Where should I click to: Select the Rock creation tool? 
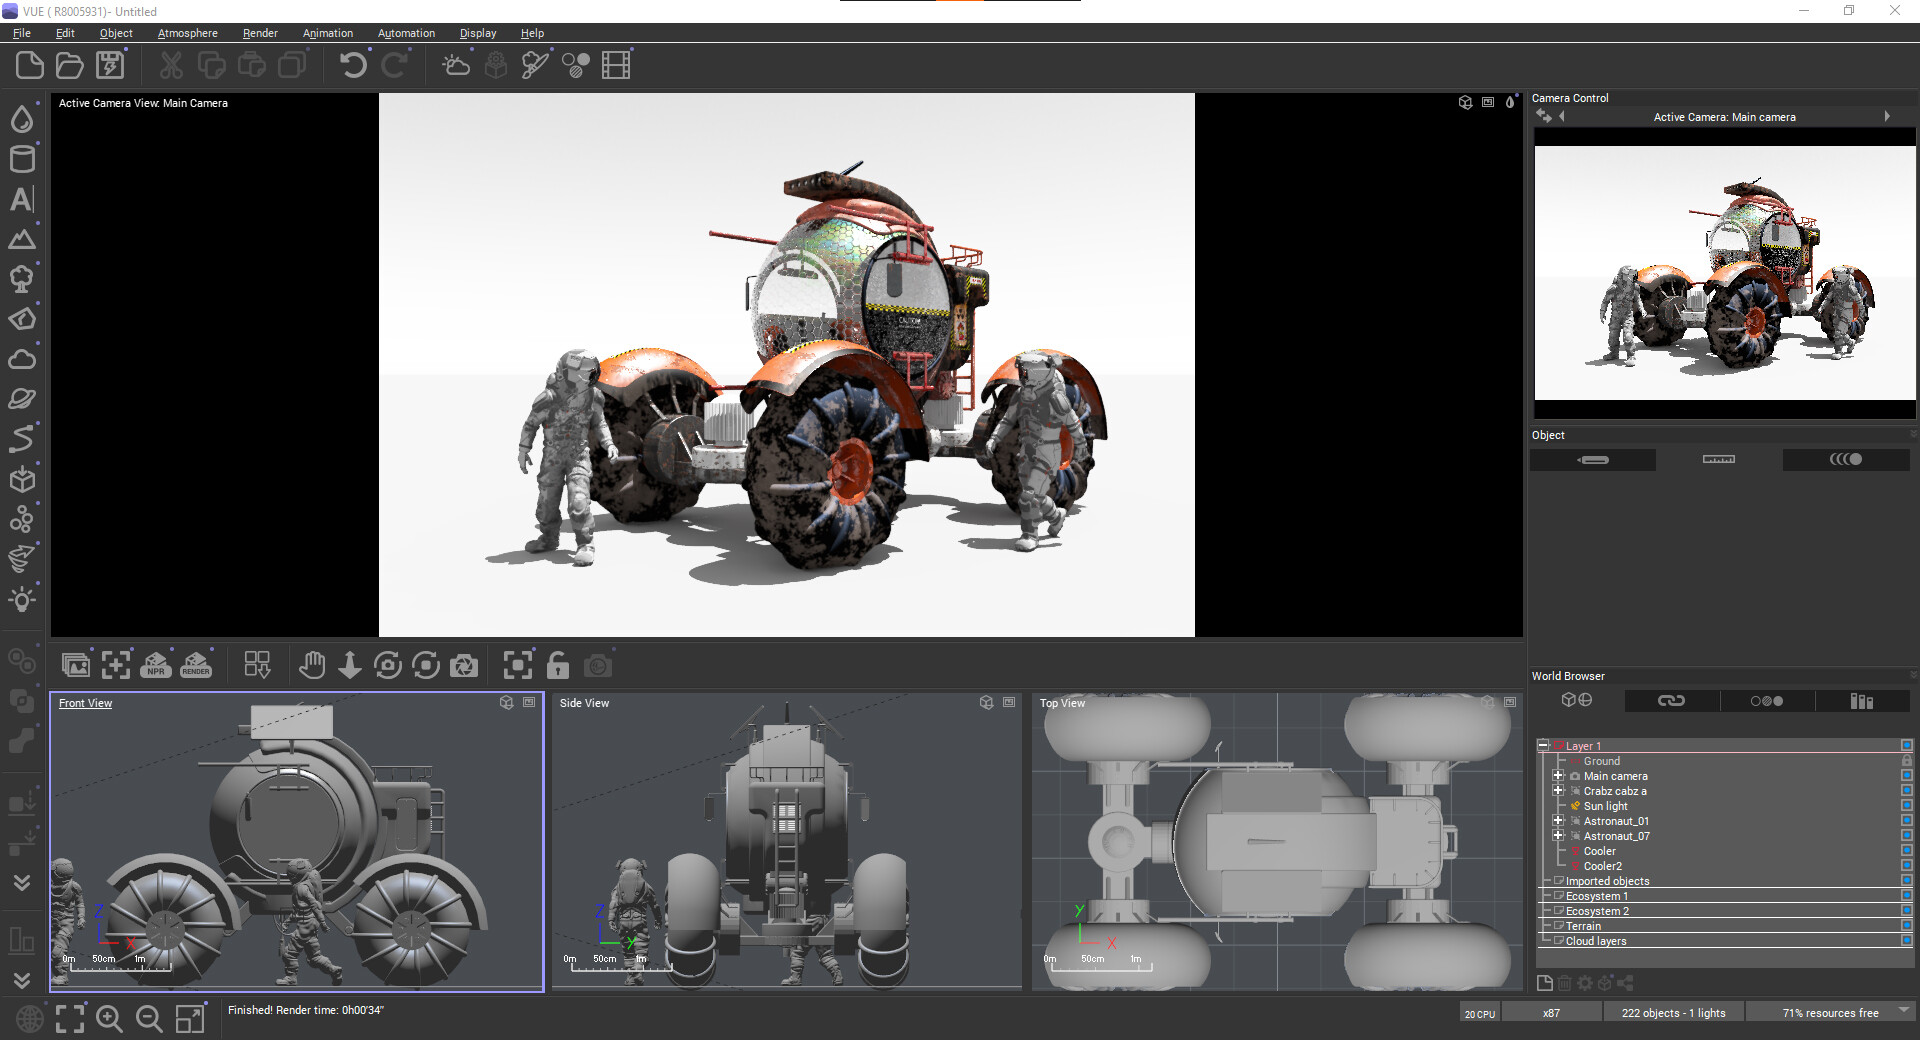22,319
